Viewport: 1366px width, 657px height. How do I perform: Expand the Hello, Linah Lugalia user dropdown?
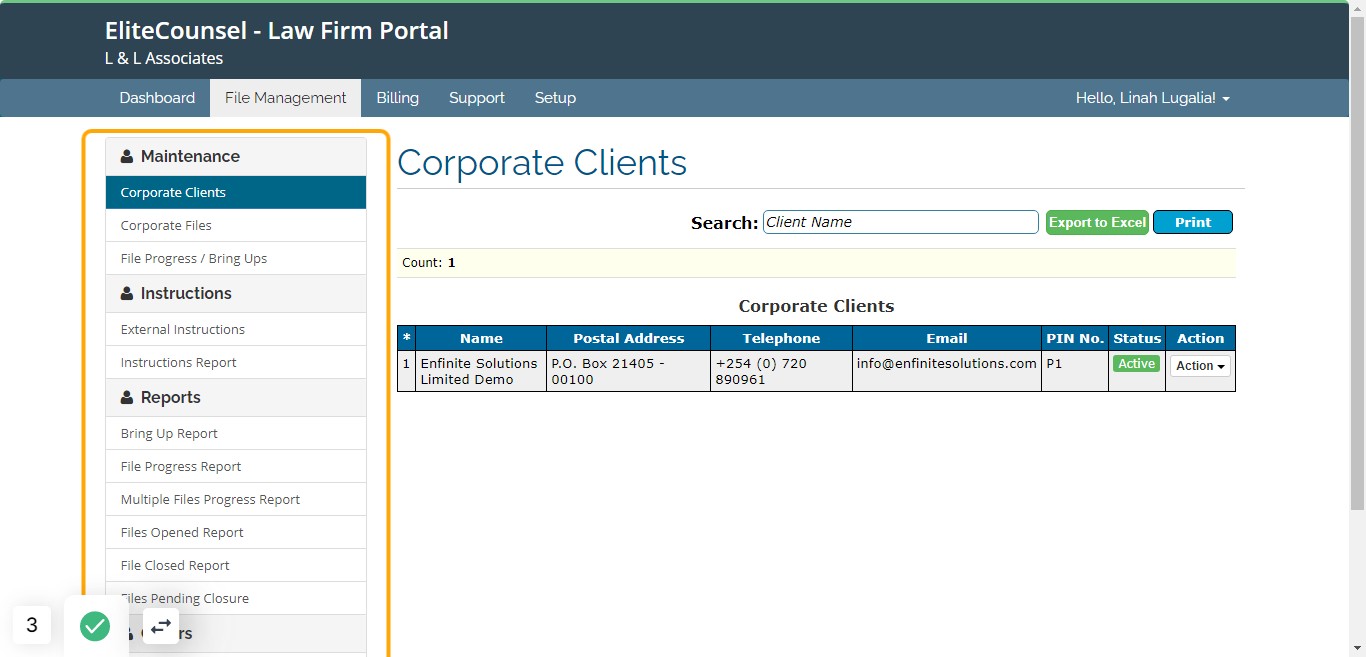click(x=1152, y=98)
